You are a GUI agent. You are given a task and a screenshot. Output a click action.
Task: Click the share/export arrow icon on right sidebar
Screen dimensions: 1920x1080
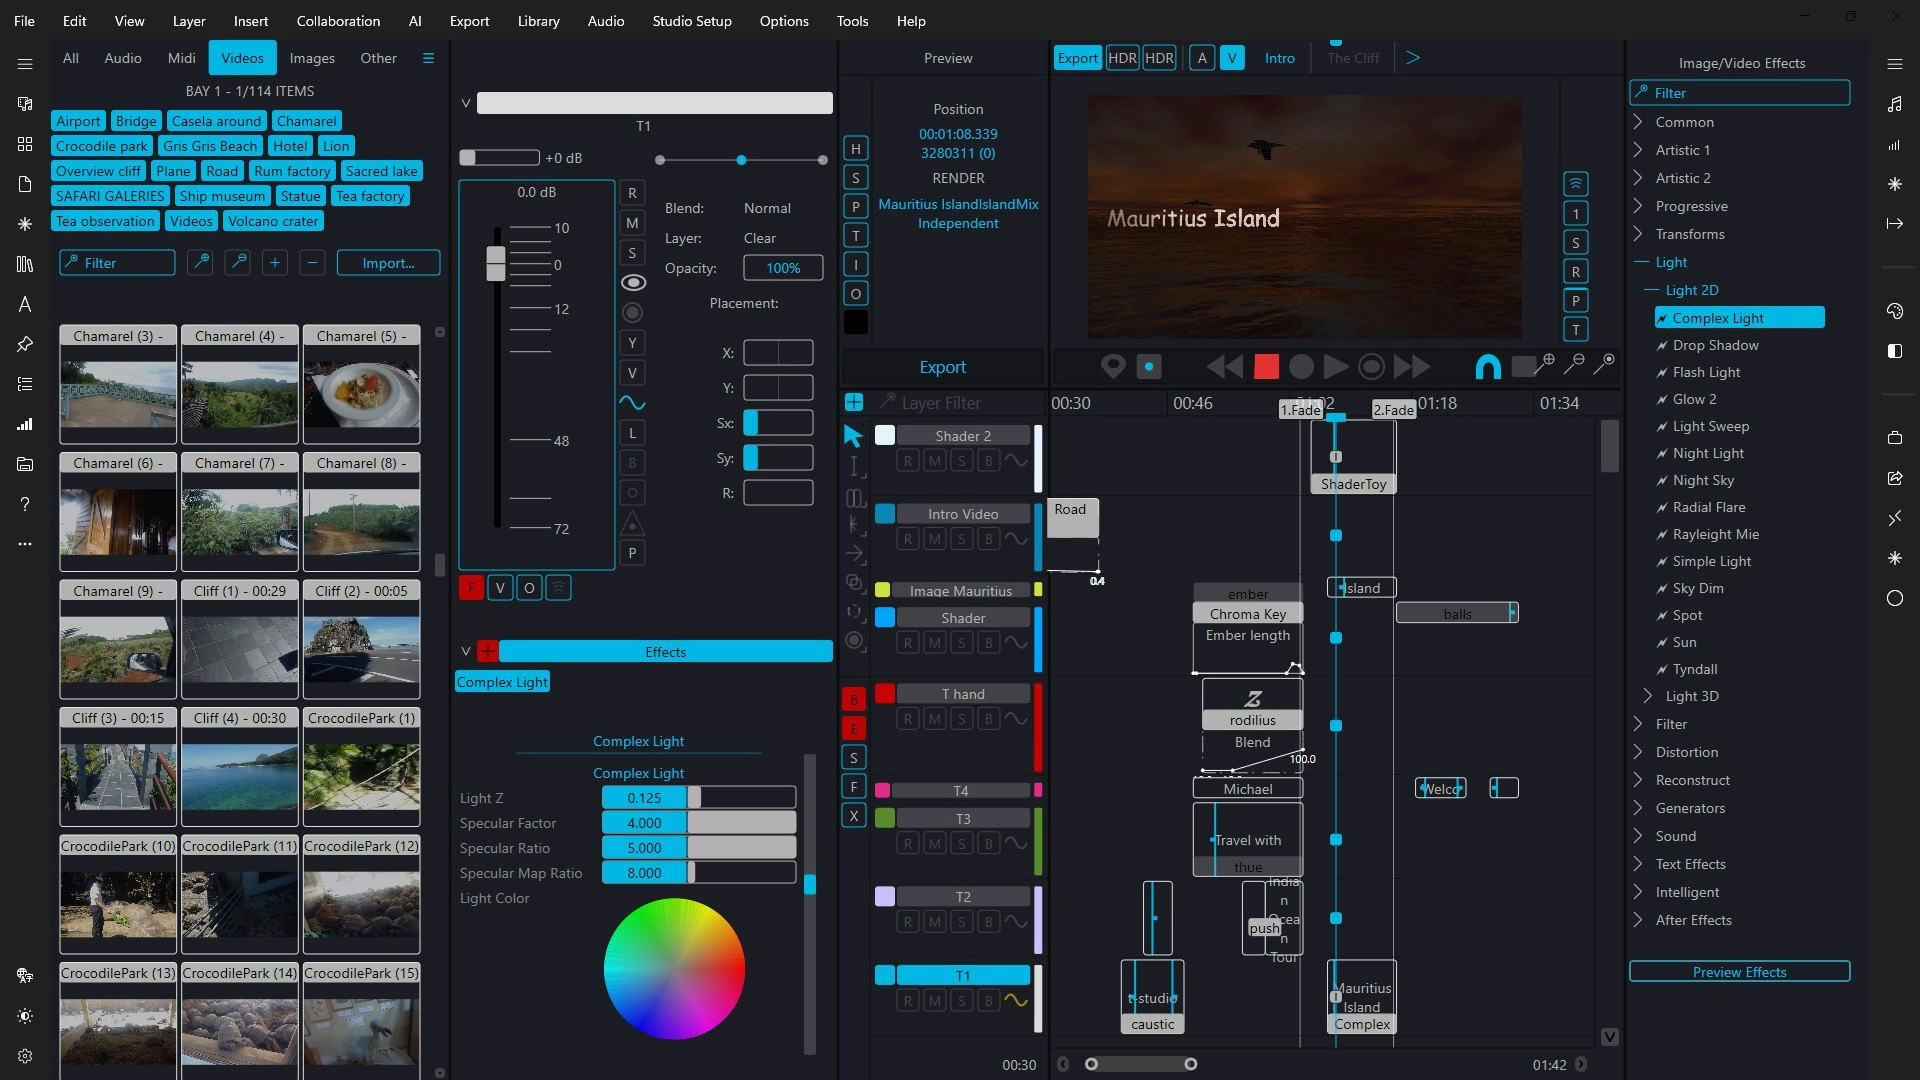1895,478
